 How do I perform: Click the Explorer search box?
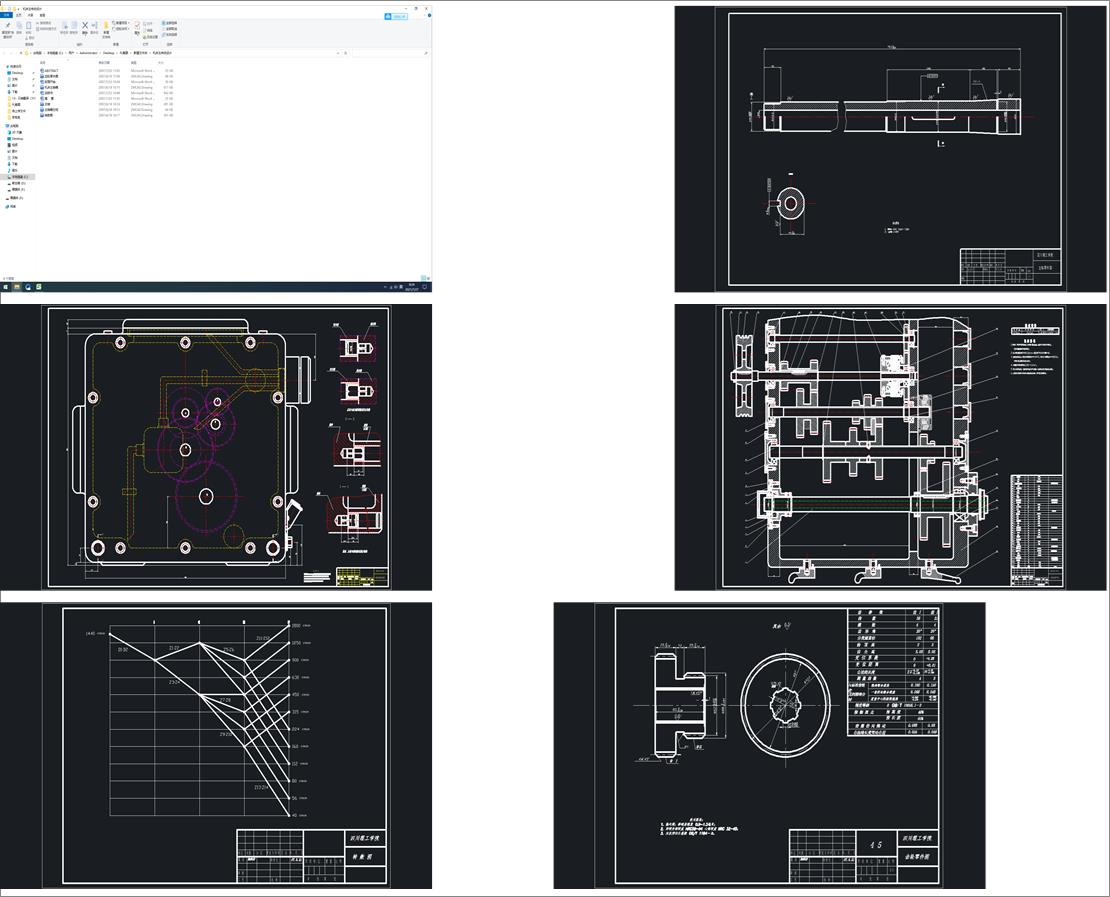391,53
